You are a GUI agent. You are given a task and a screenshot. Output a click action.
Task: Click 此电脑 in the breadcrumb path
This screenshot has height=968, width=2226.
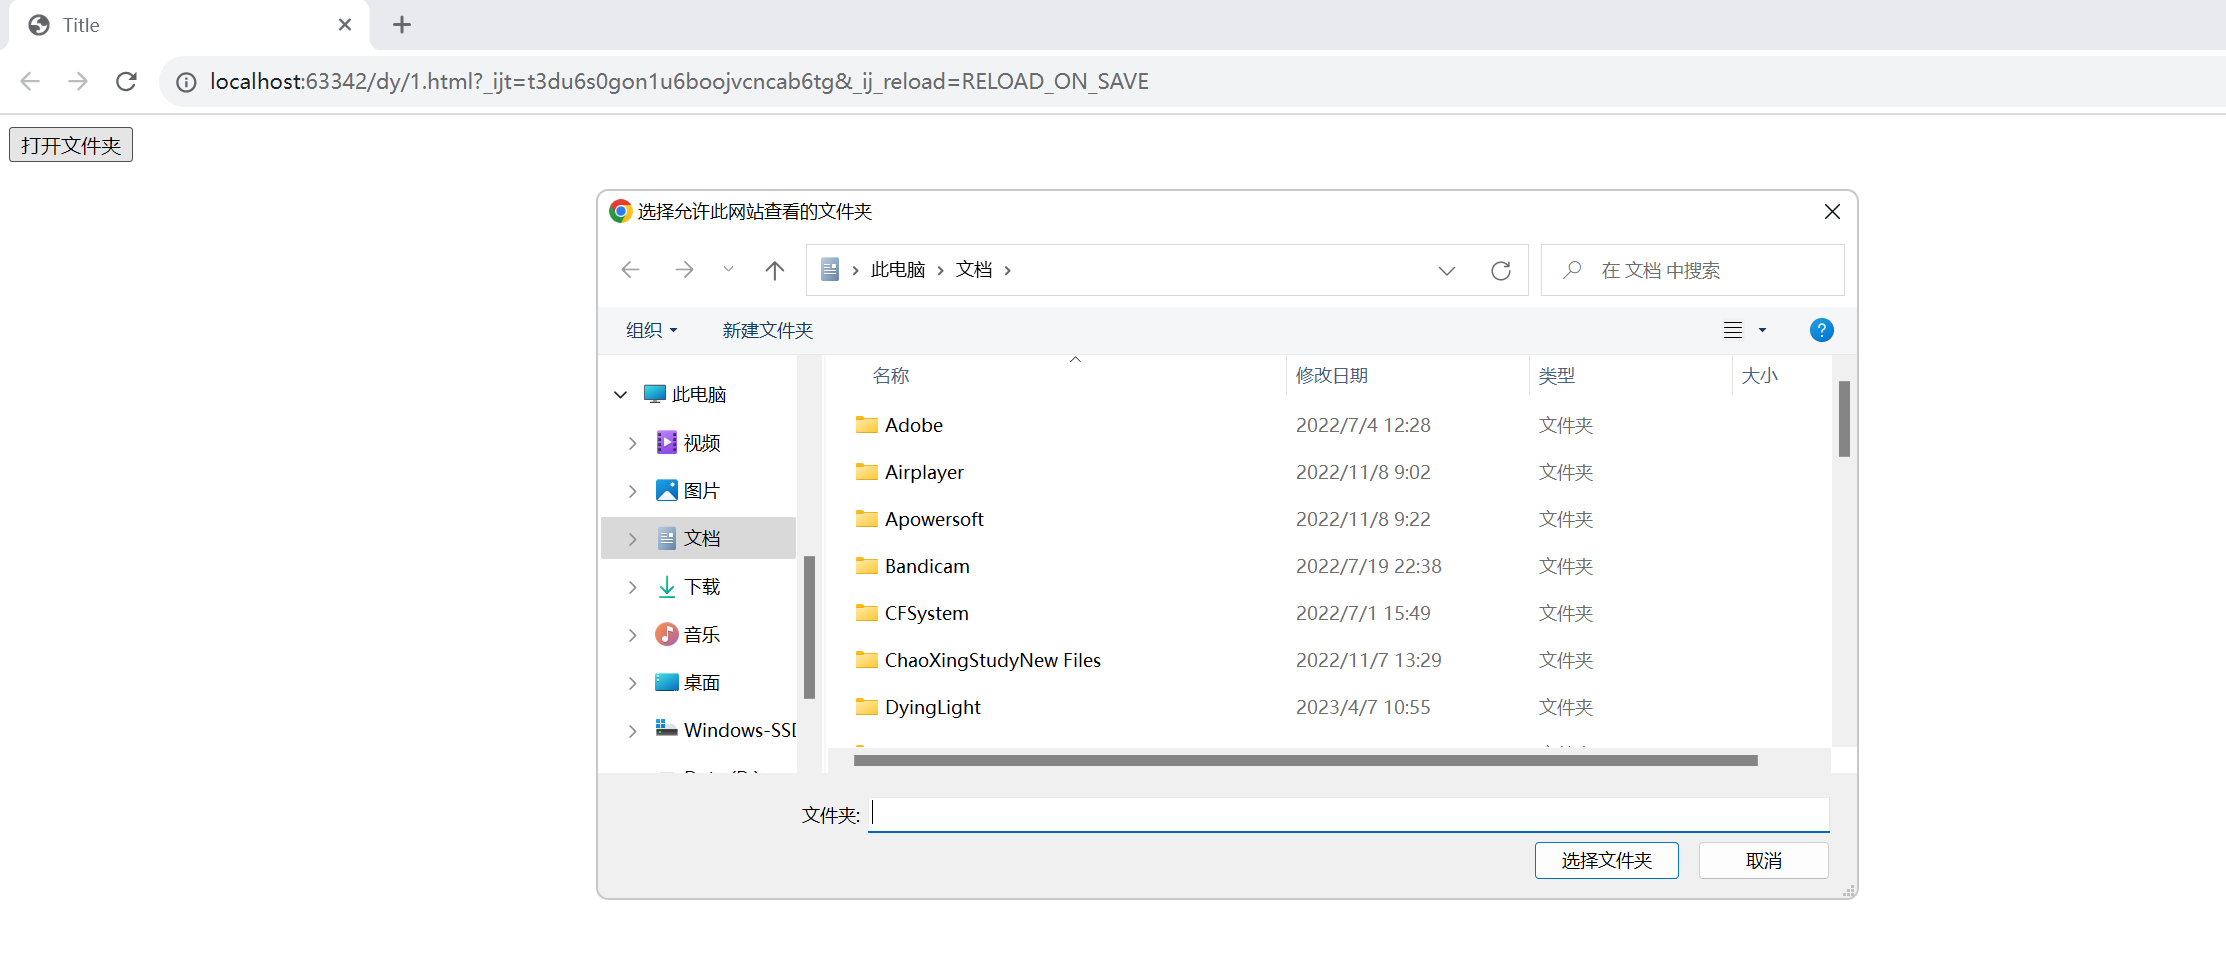(898, 270)
